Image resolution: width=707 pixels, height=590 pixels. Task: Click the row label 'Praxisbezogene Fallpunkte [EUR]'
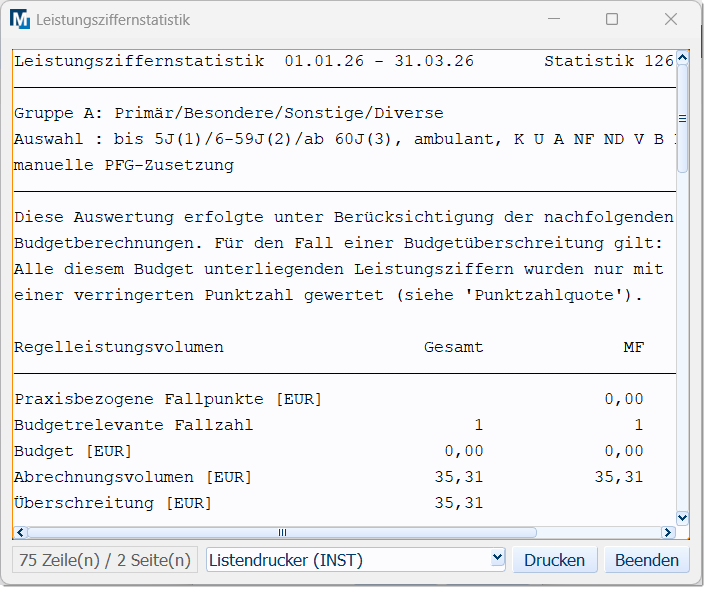[169, 401]
